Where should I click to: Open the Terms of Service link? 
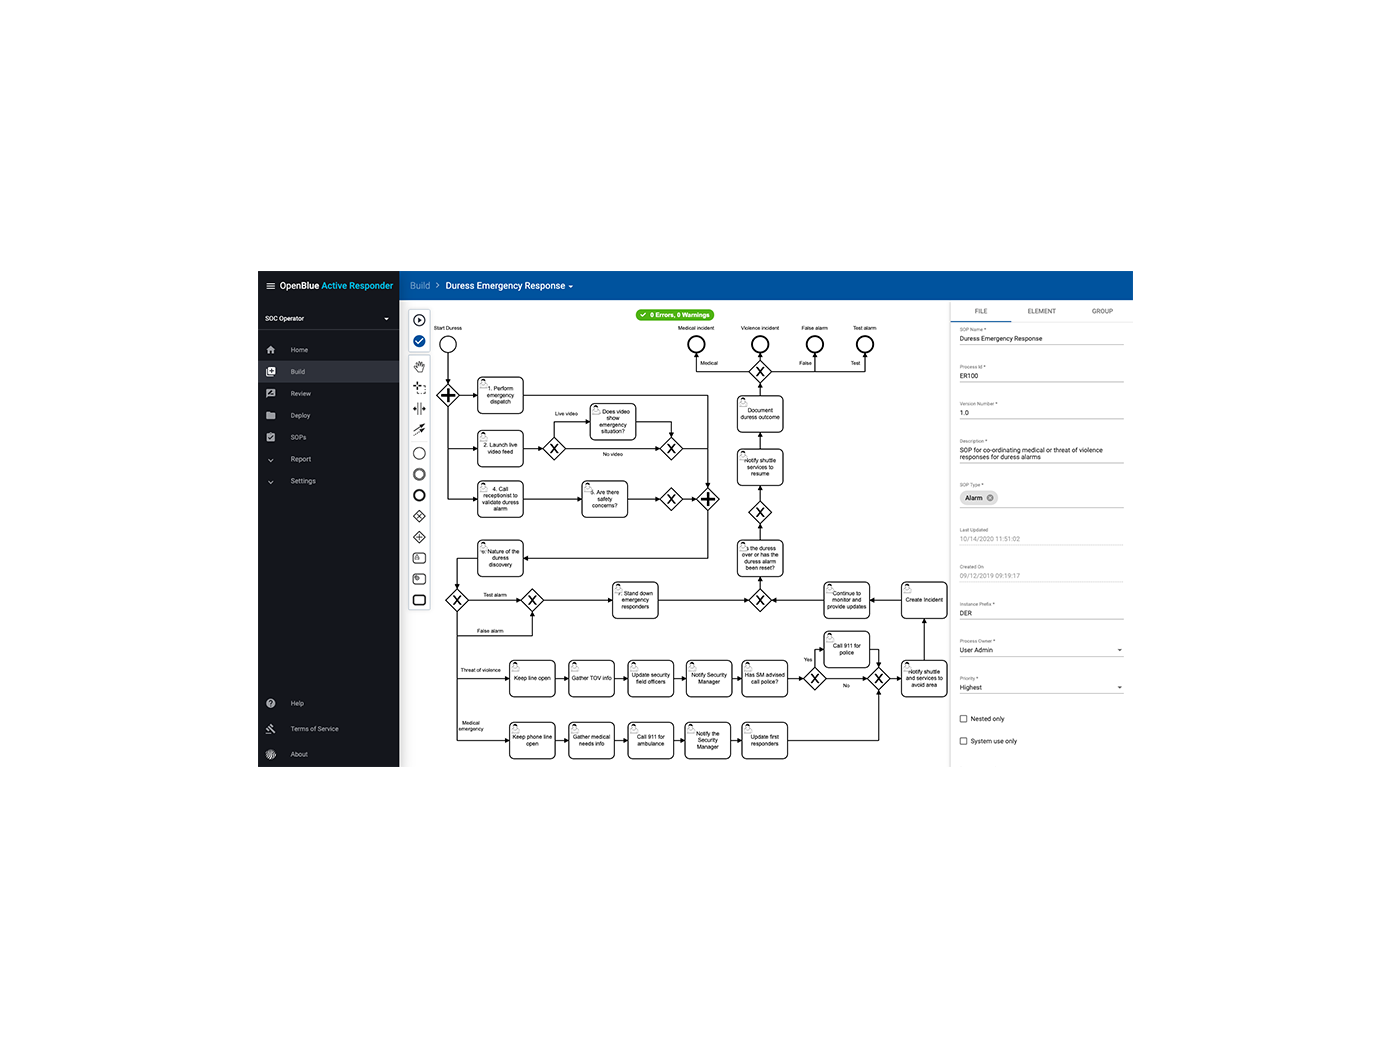click(314, 729)
